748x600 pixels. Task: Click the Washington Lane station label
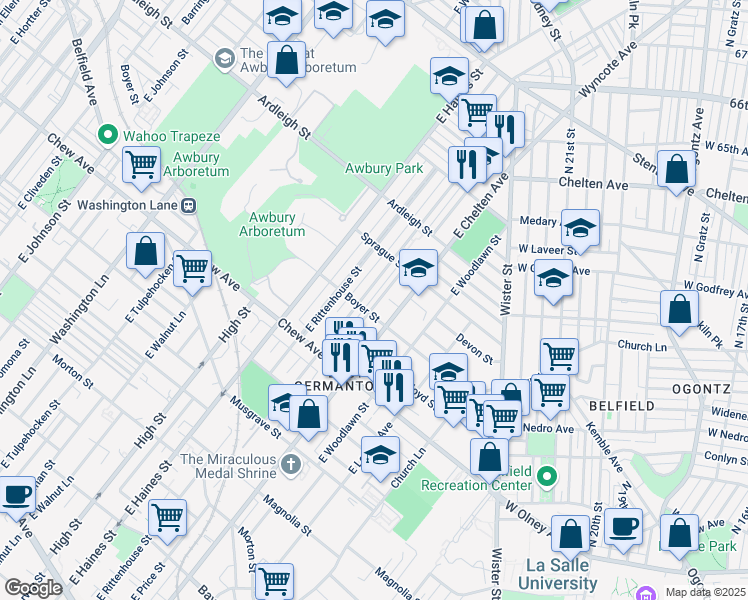click(127, 206)
